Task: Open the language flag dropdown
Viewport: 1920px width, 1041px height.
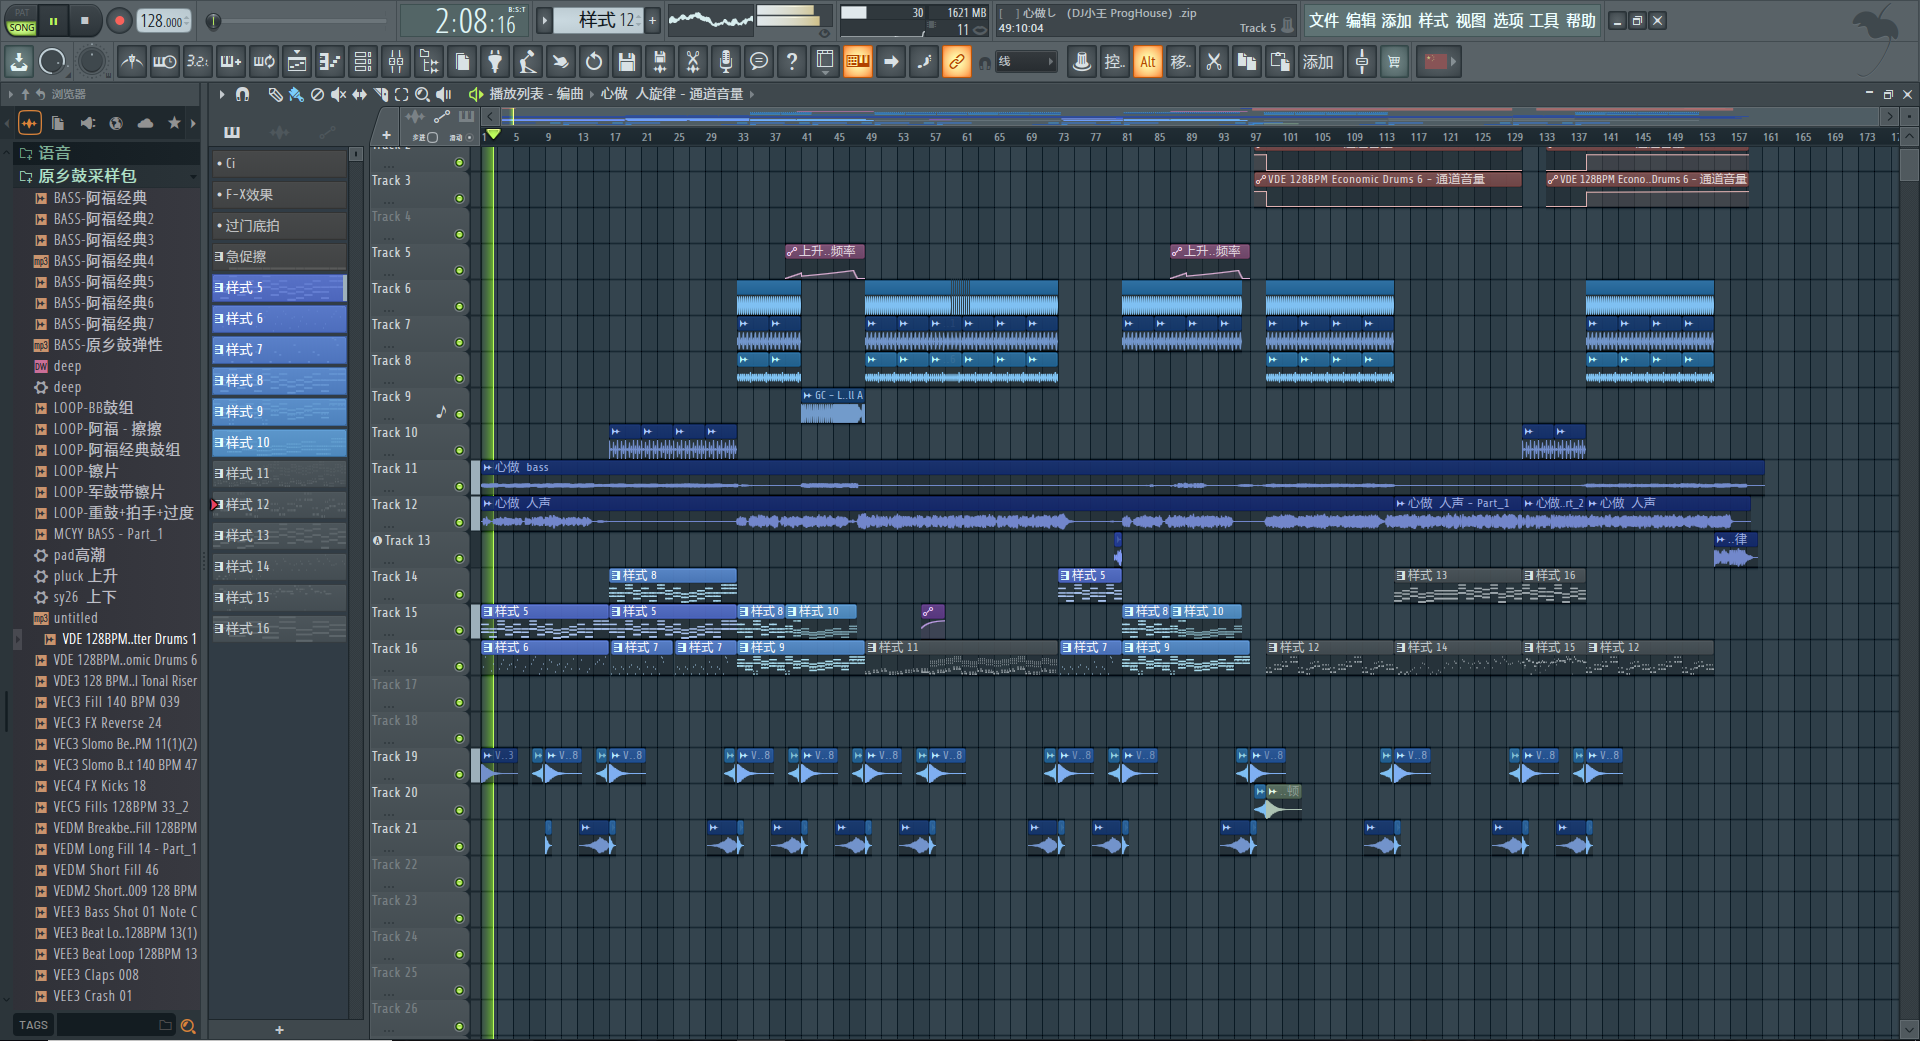Action: coord(1441,62)
